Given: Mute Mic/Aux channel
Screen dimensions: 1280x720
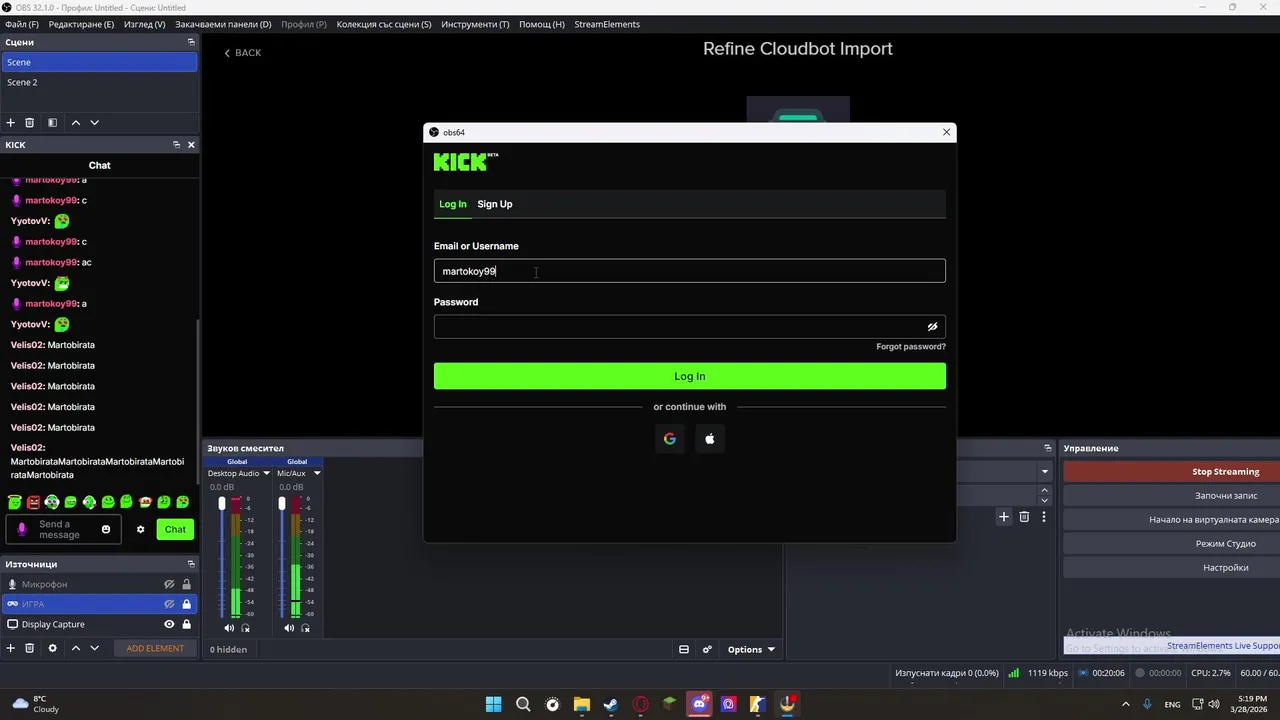Looking at the screenshot, I should pyautogui.click(x=289, y=628).
